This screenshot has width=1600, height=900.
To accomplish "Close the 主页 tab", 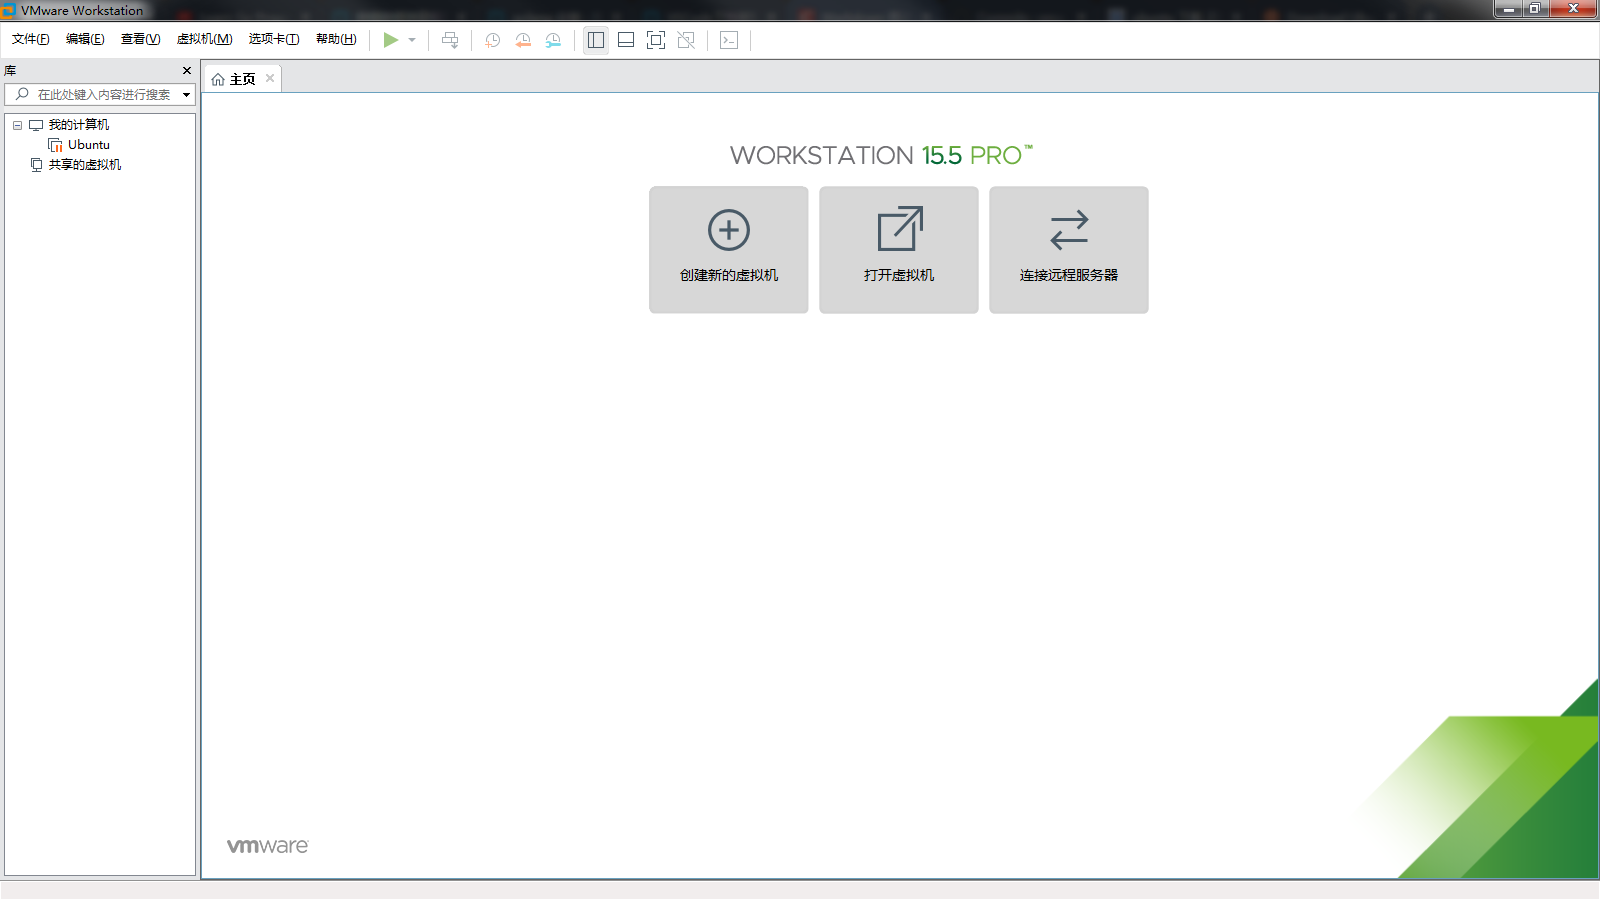I will click(x=270, y=78).
